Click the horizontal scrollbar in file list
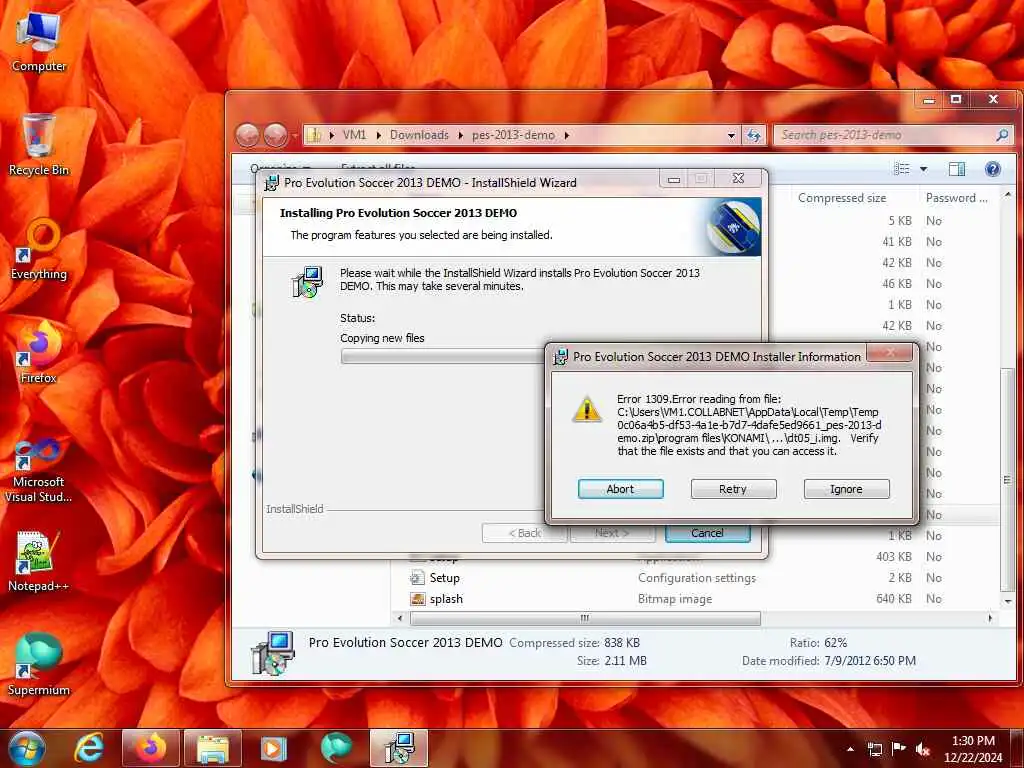 click(x=584, y=618)
